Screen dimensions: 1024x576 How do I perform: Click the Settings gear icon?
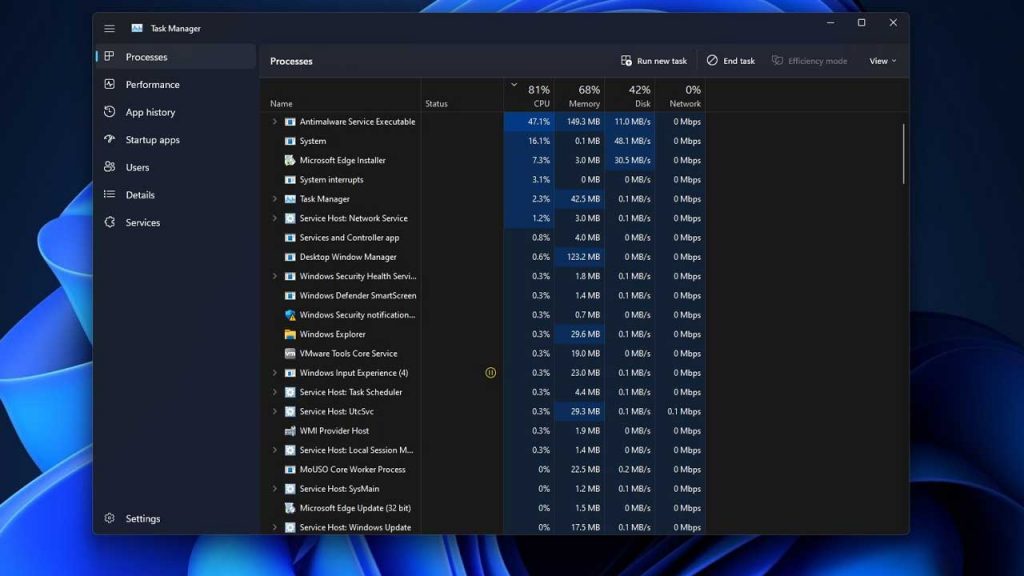(x=109, y=518)
